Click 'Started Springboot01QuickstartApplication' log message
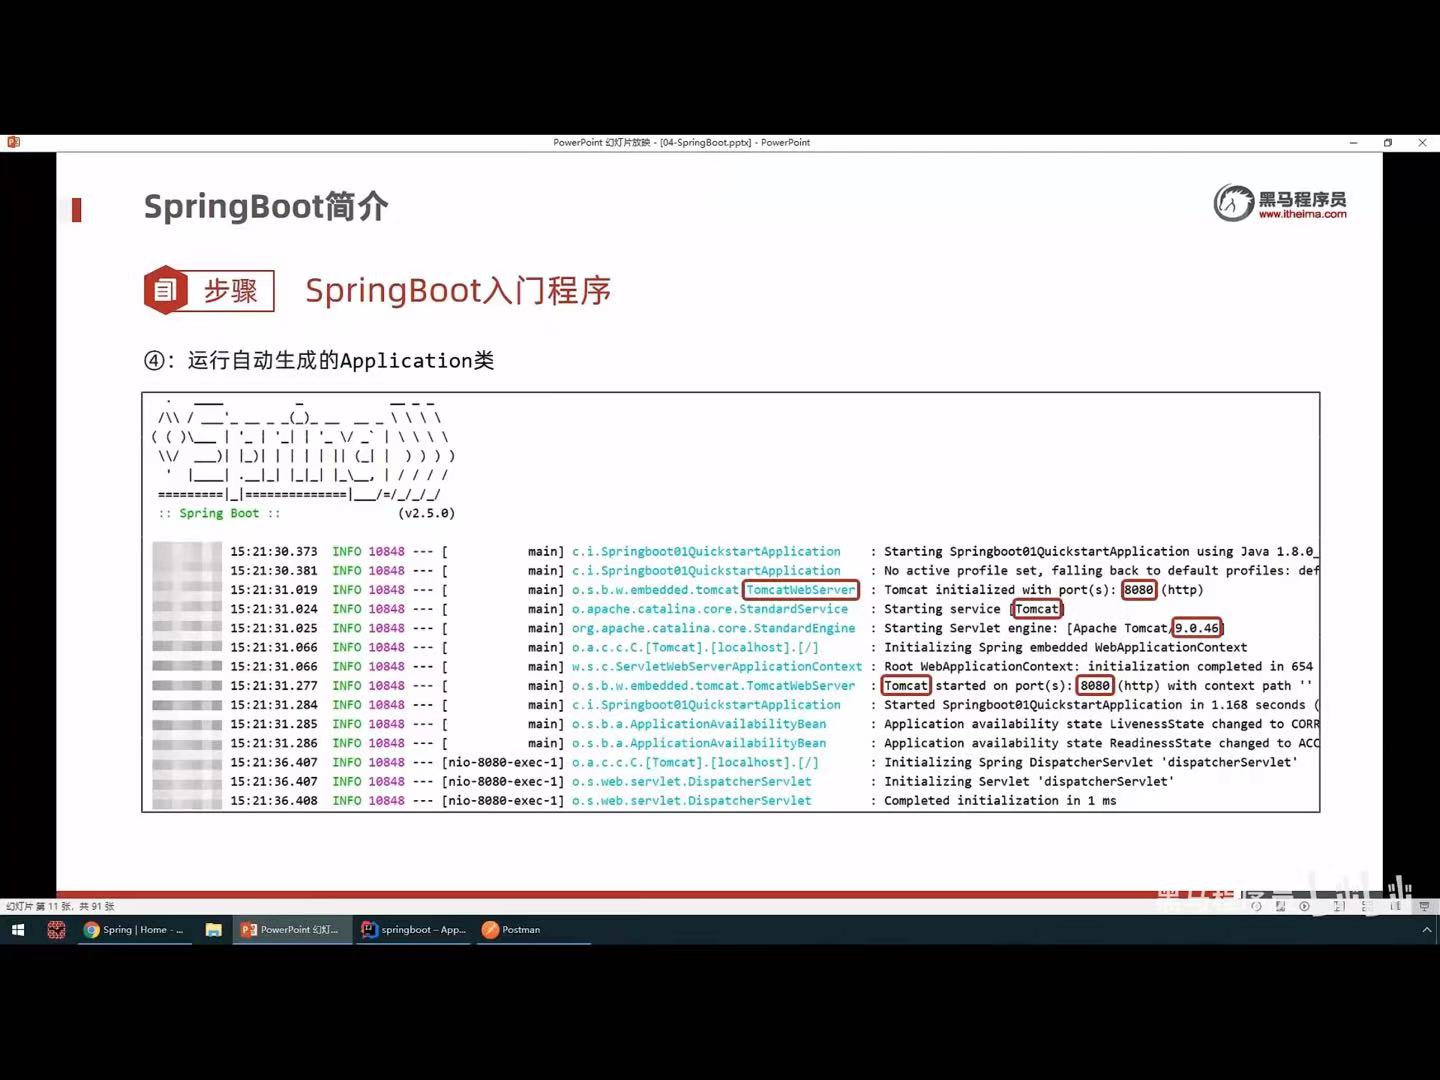This screenshot has height=1080, width=1440. click(x=1100, y=705)
